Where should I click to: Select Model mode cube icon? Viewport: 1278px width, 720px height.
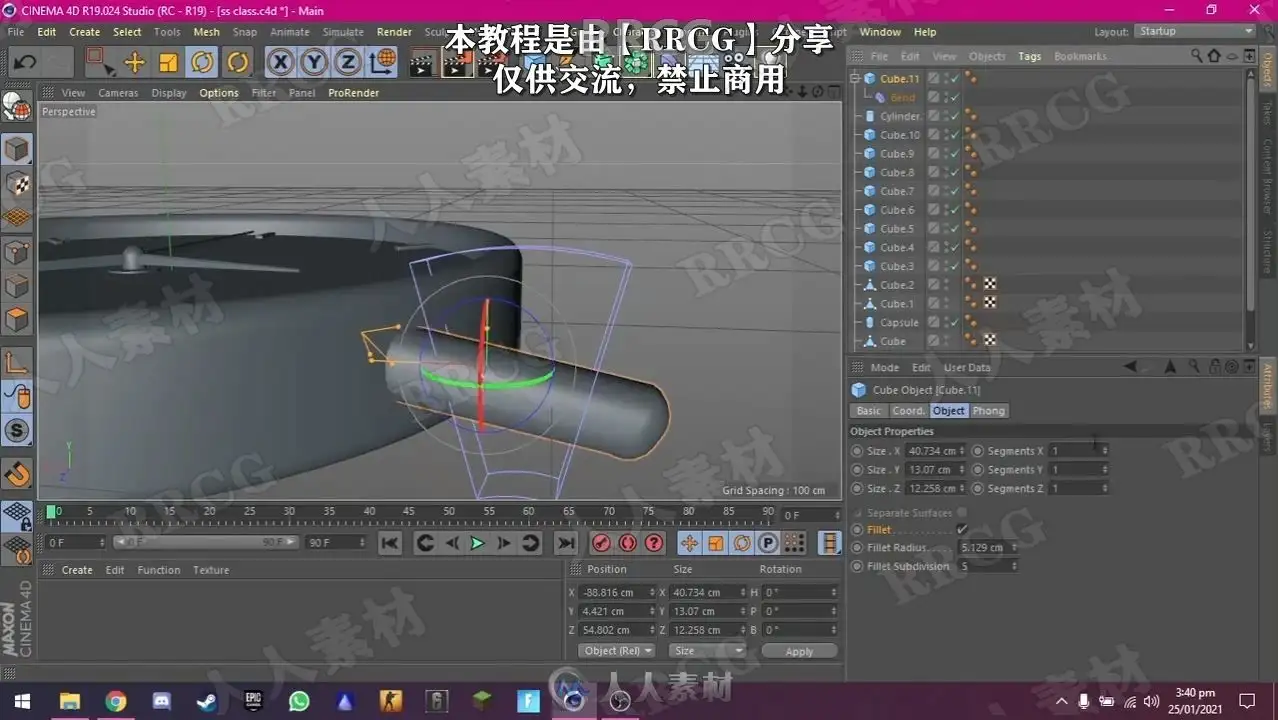click(x=17, y=150)
